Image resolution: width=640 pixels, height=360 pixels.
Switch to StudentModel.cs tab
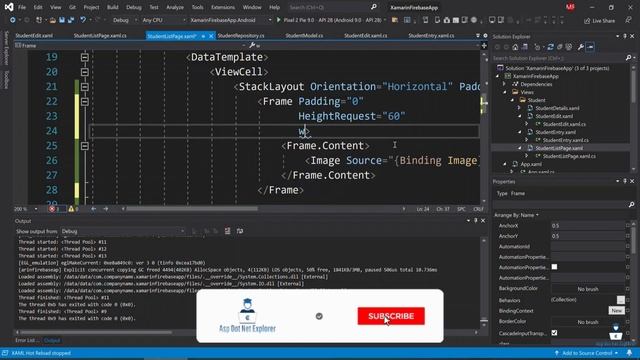pyautogui.click(x=304, y=36)
